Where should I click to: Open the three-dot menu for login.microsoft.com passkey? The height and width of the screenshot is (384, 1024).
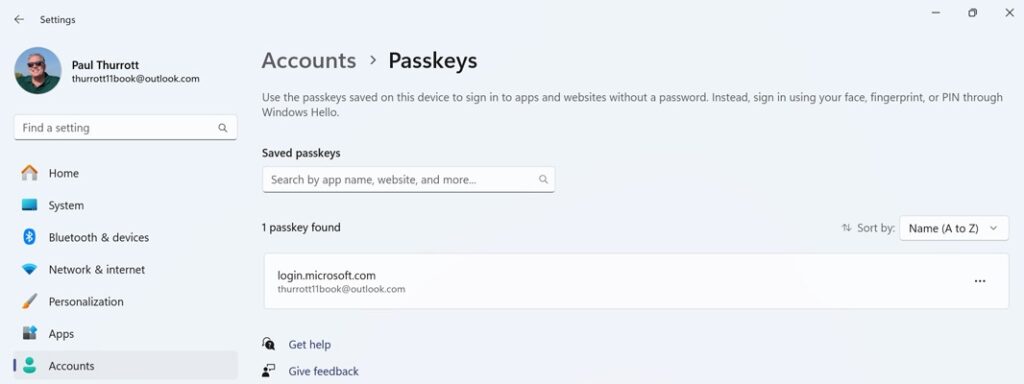[x=980, y=281]
